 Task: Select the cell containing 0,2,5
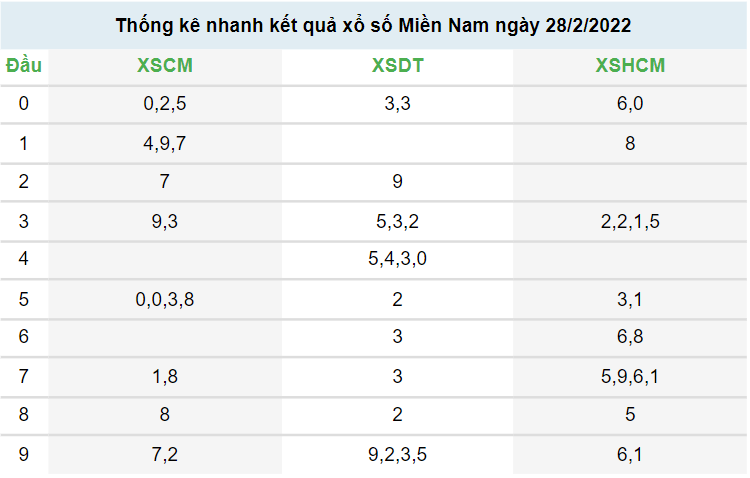click(x=165, y=103)
